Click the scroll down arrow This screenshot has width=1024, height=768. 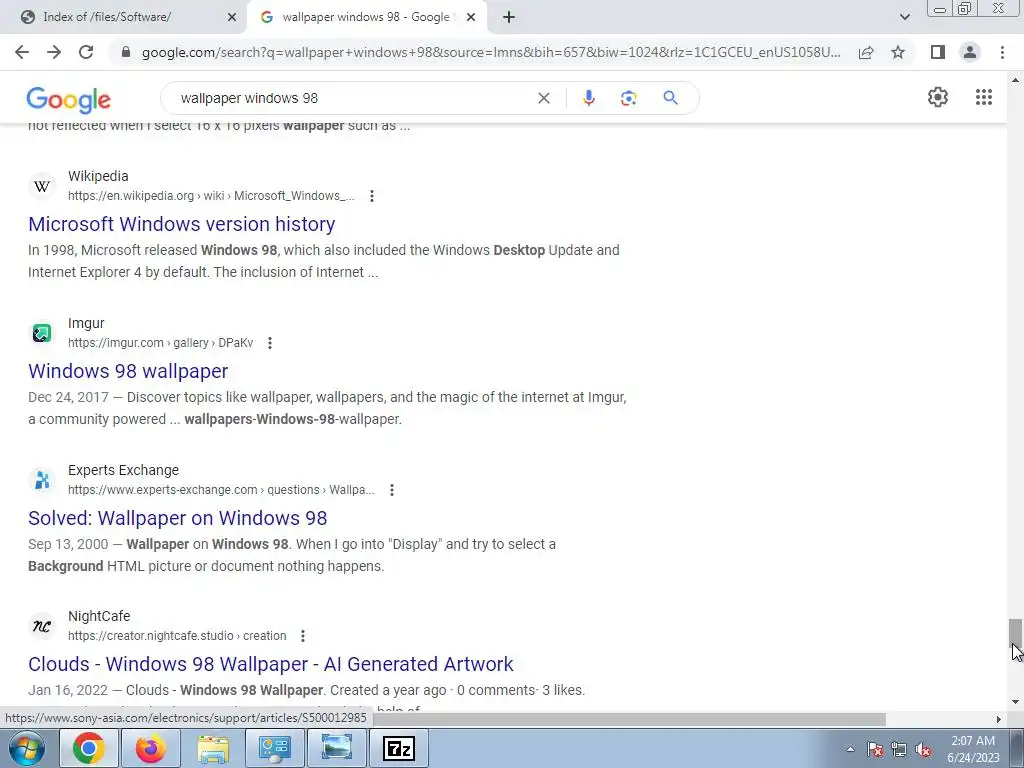tap(1015, 702)
